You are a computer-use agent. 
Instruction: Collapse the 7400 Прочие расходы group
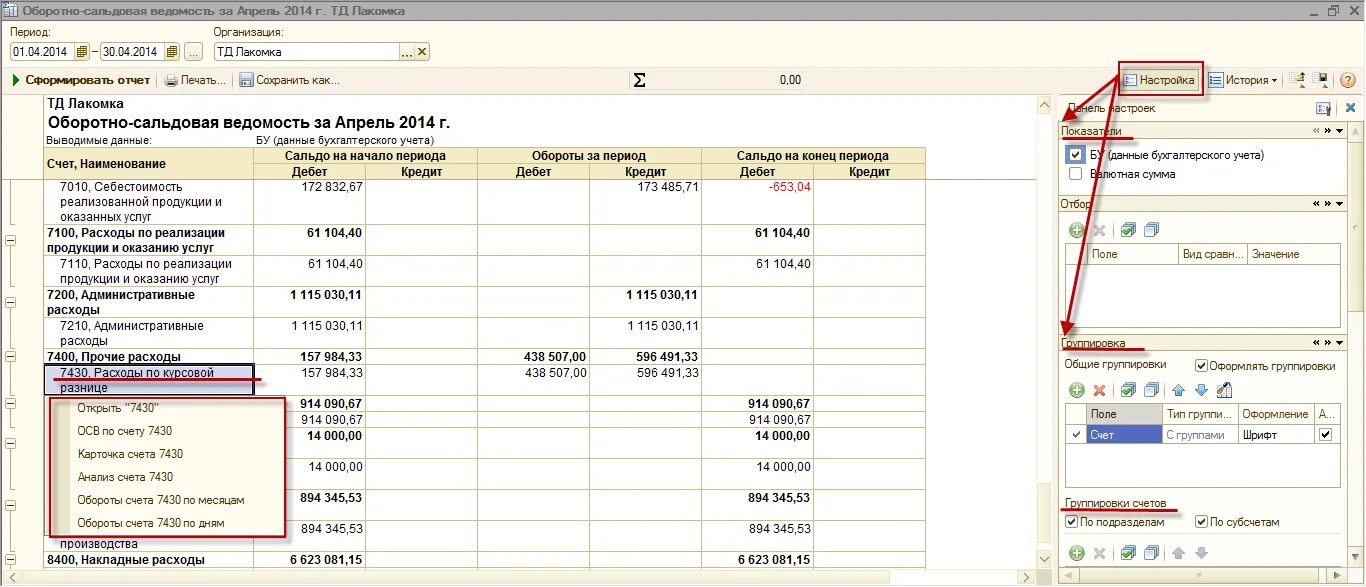(11, 357)
